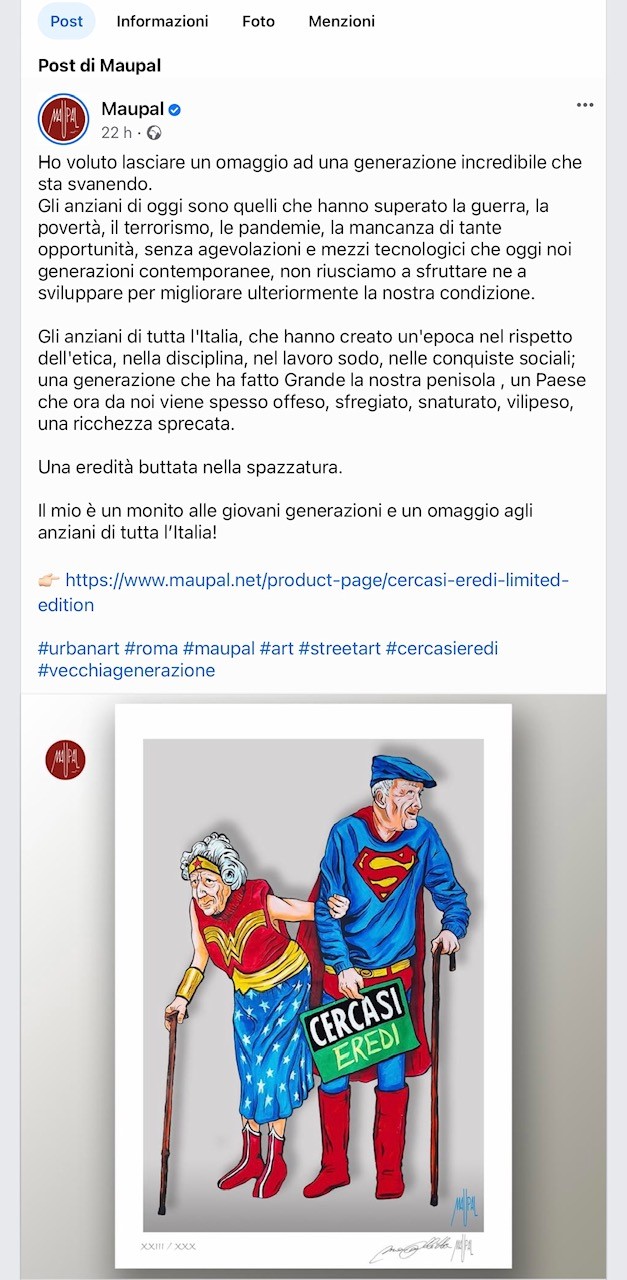Open the three-dot post options menu
Screen dimensions: 627x1280
585,106
